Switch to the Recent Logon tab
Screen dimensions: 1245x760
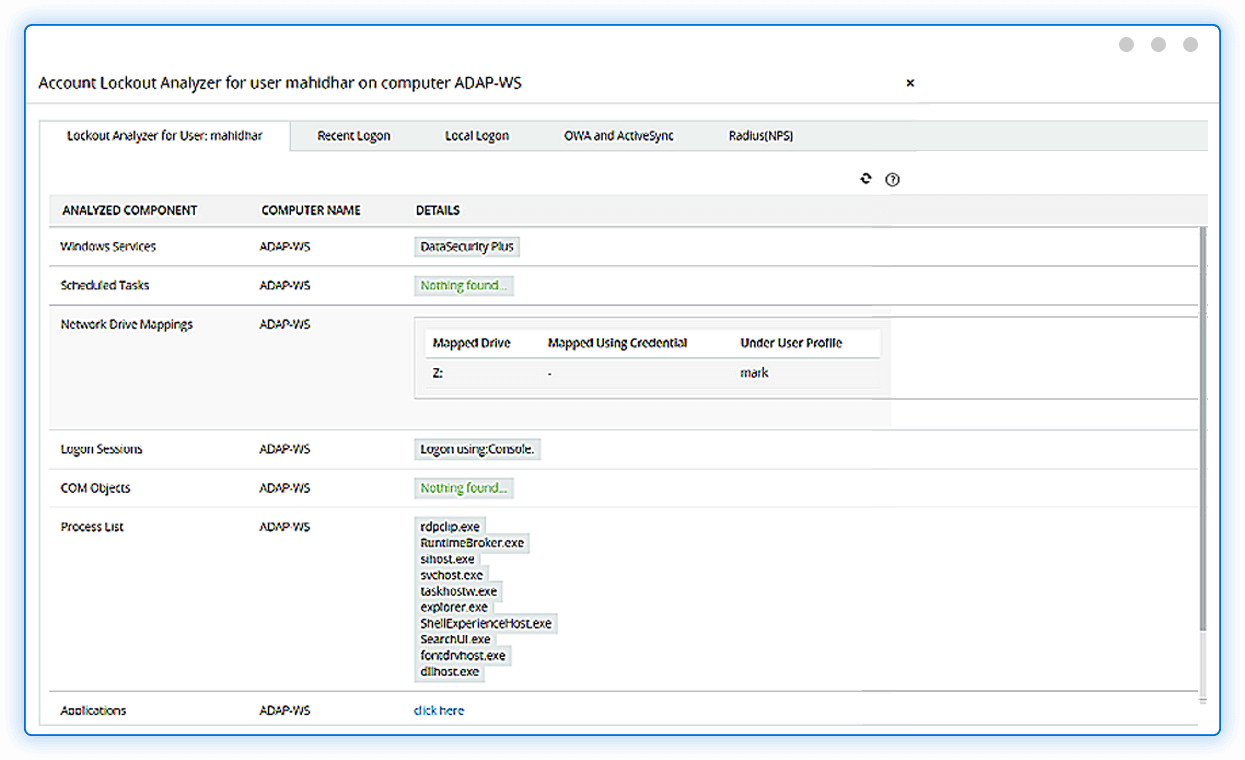point(353,136)
